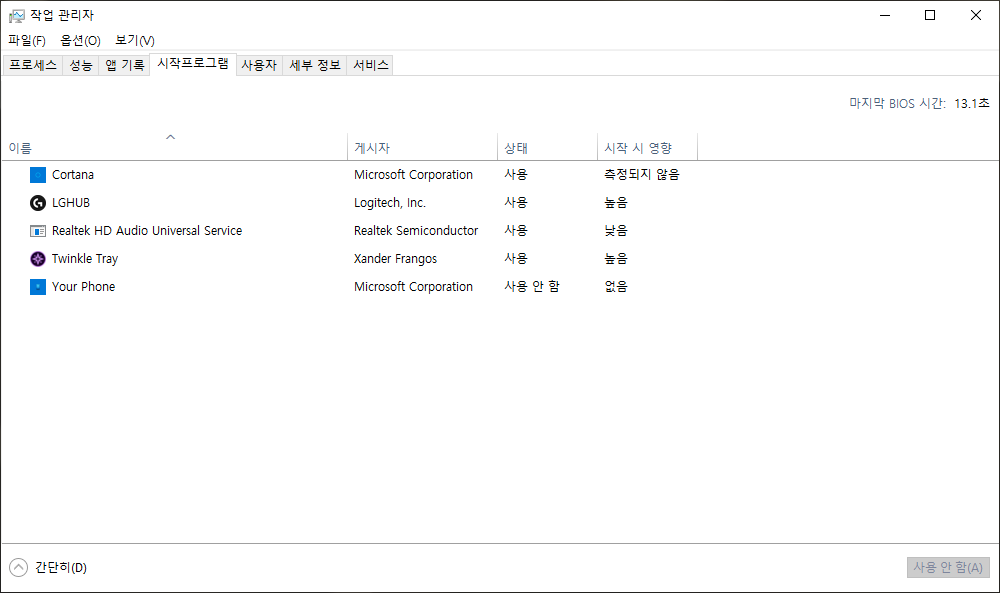This screenshot has width=1000, height=593.
Task: Click the 사용 status of the LGHUB row
Action: coord(516,203)
